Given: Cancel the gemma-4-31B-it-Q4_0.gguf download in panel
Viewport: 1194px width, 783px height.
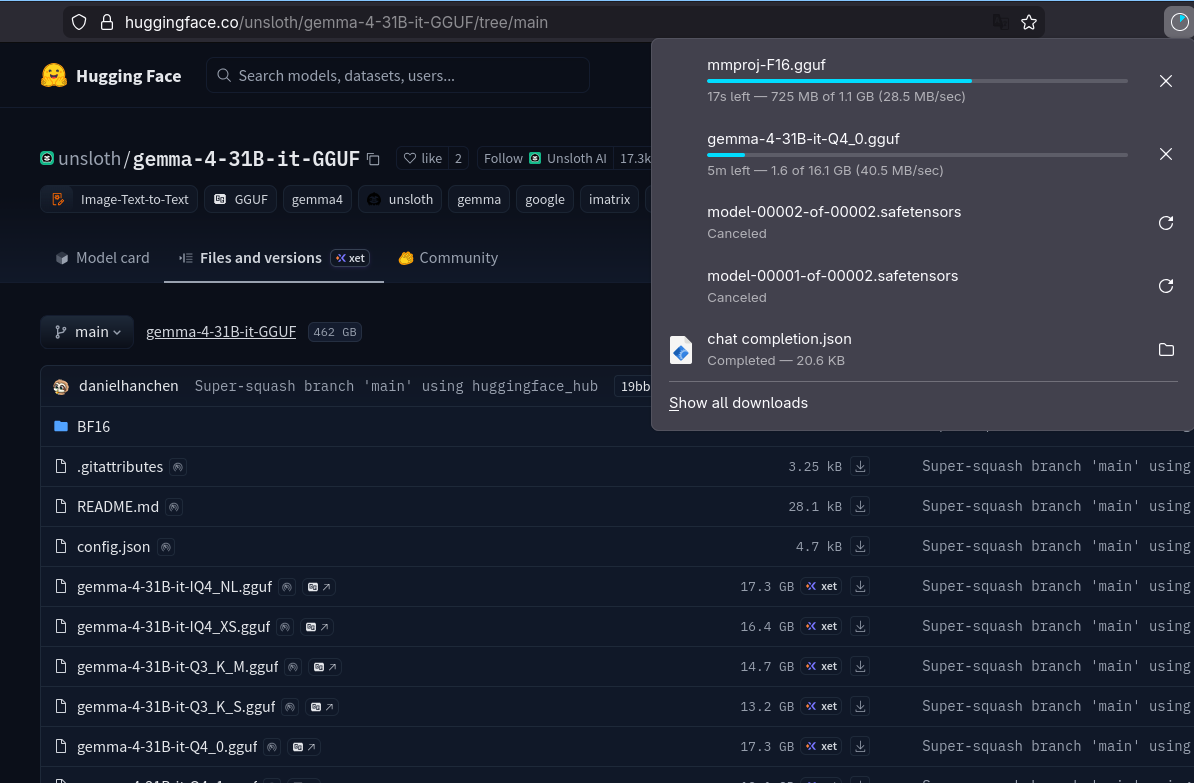Looking at the screenshot, I should tap(1165, 154).
